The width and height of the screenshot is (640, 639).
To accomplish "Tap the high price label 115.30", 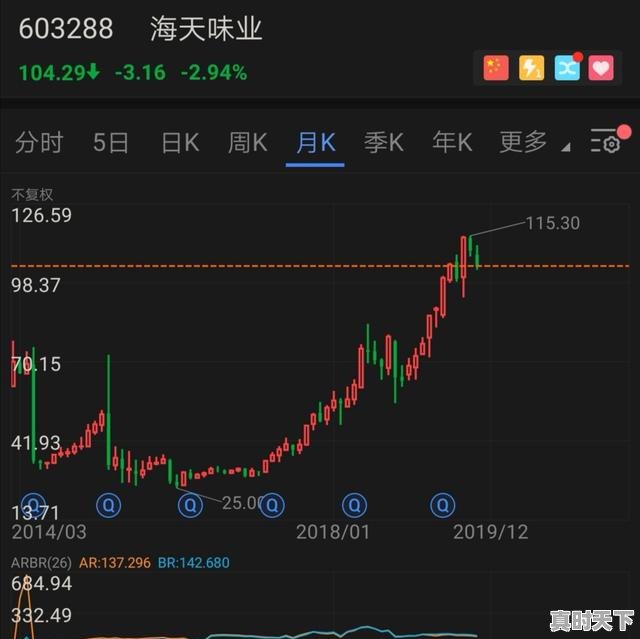I will click(x=553, y=223).
